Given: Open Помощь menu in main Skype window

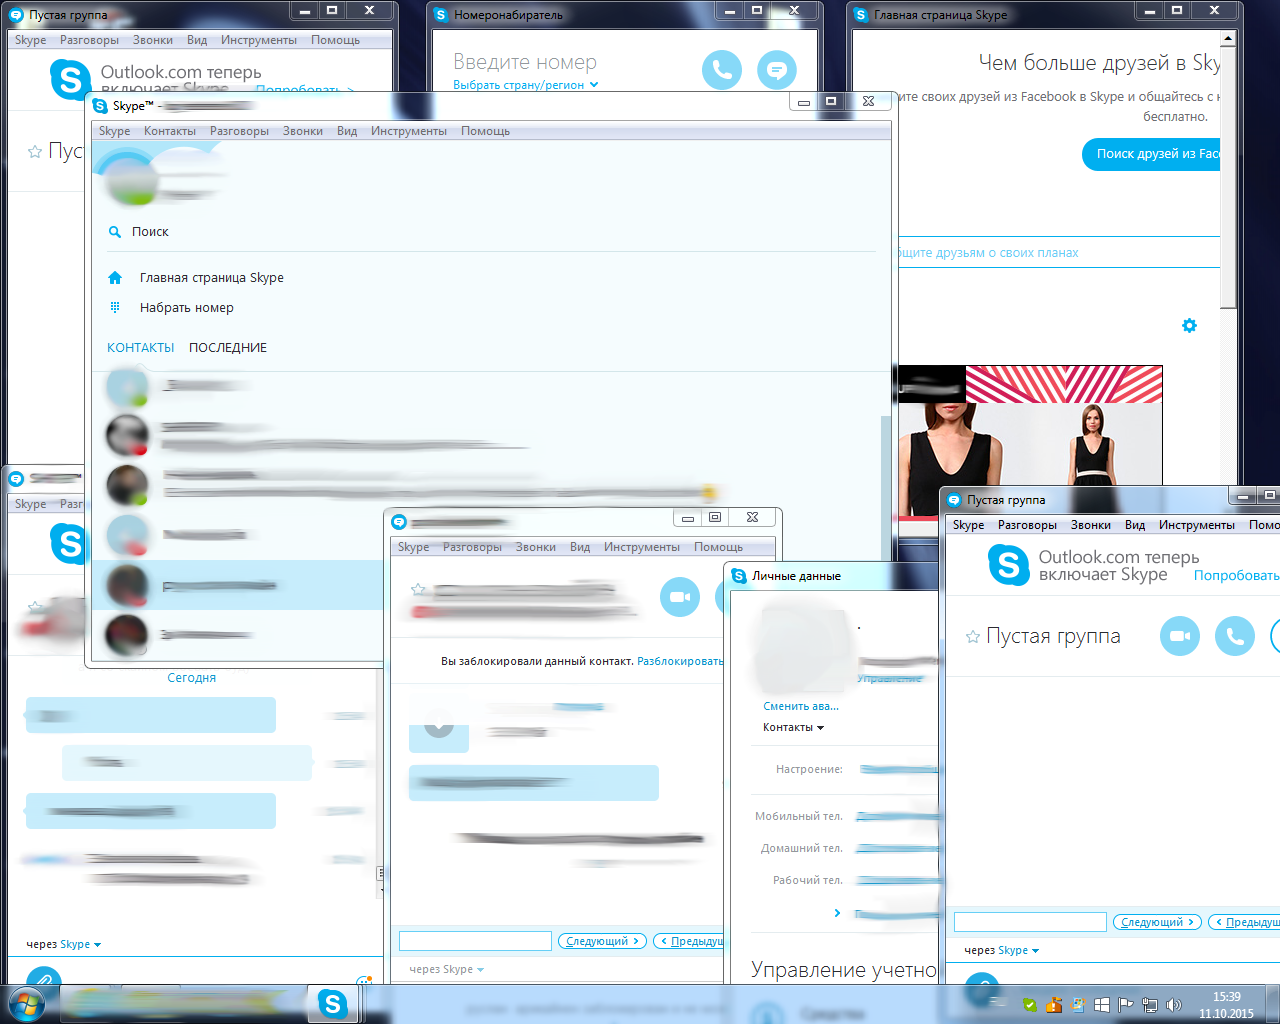Looking at the screenshot, I should click(485, 131).
